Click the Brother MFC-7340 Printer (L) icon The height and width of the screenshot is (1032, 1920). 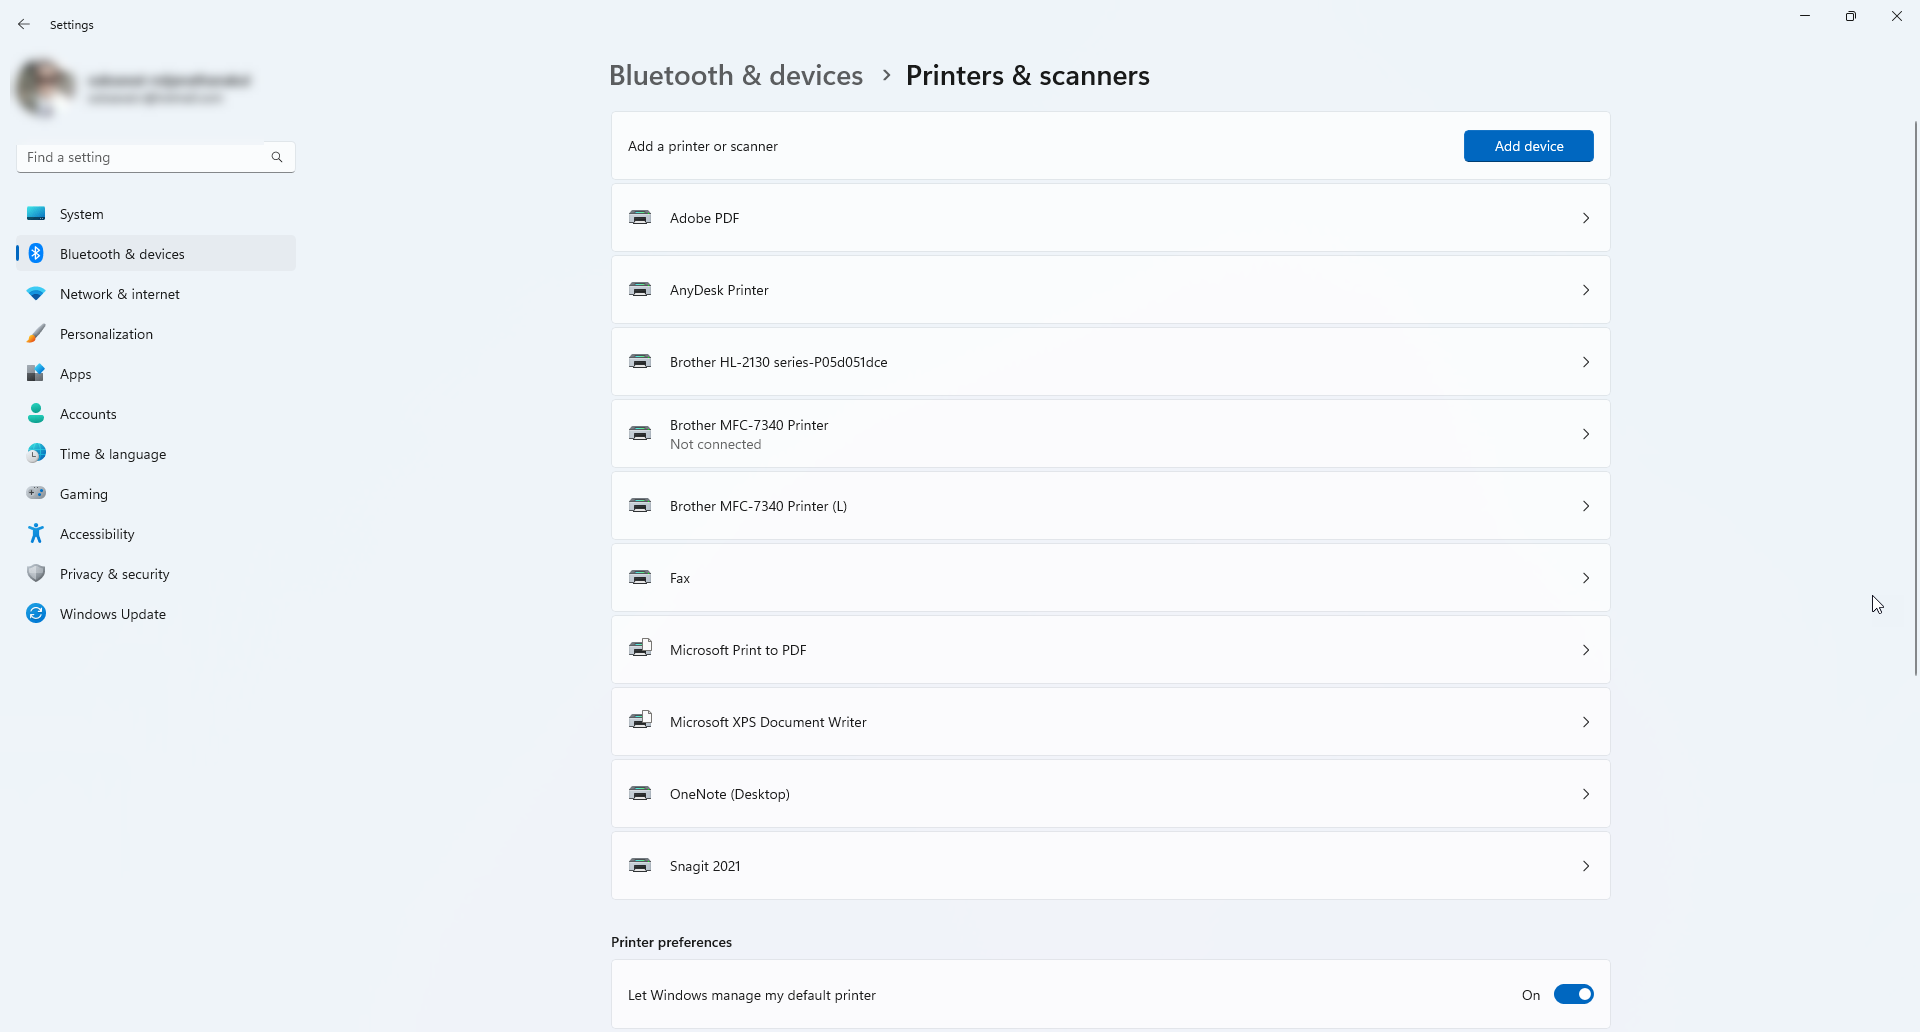[x=640, y=505]
